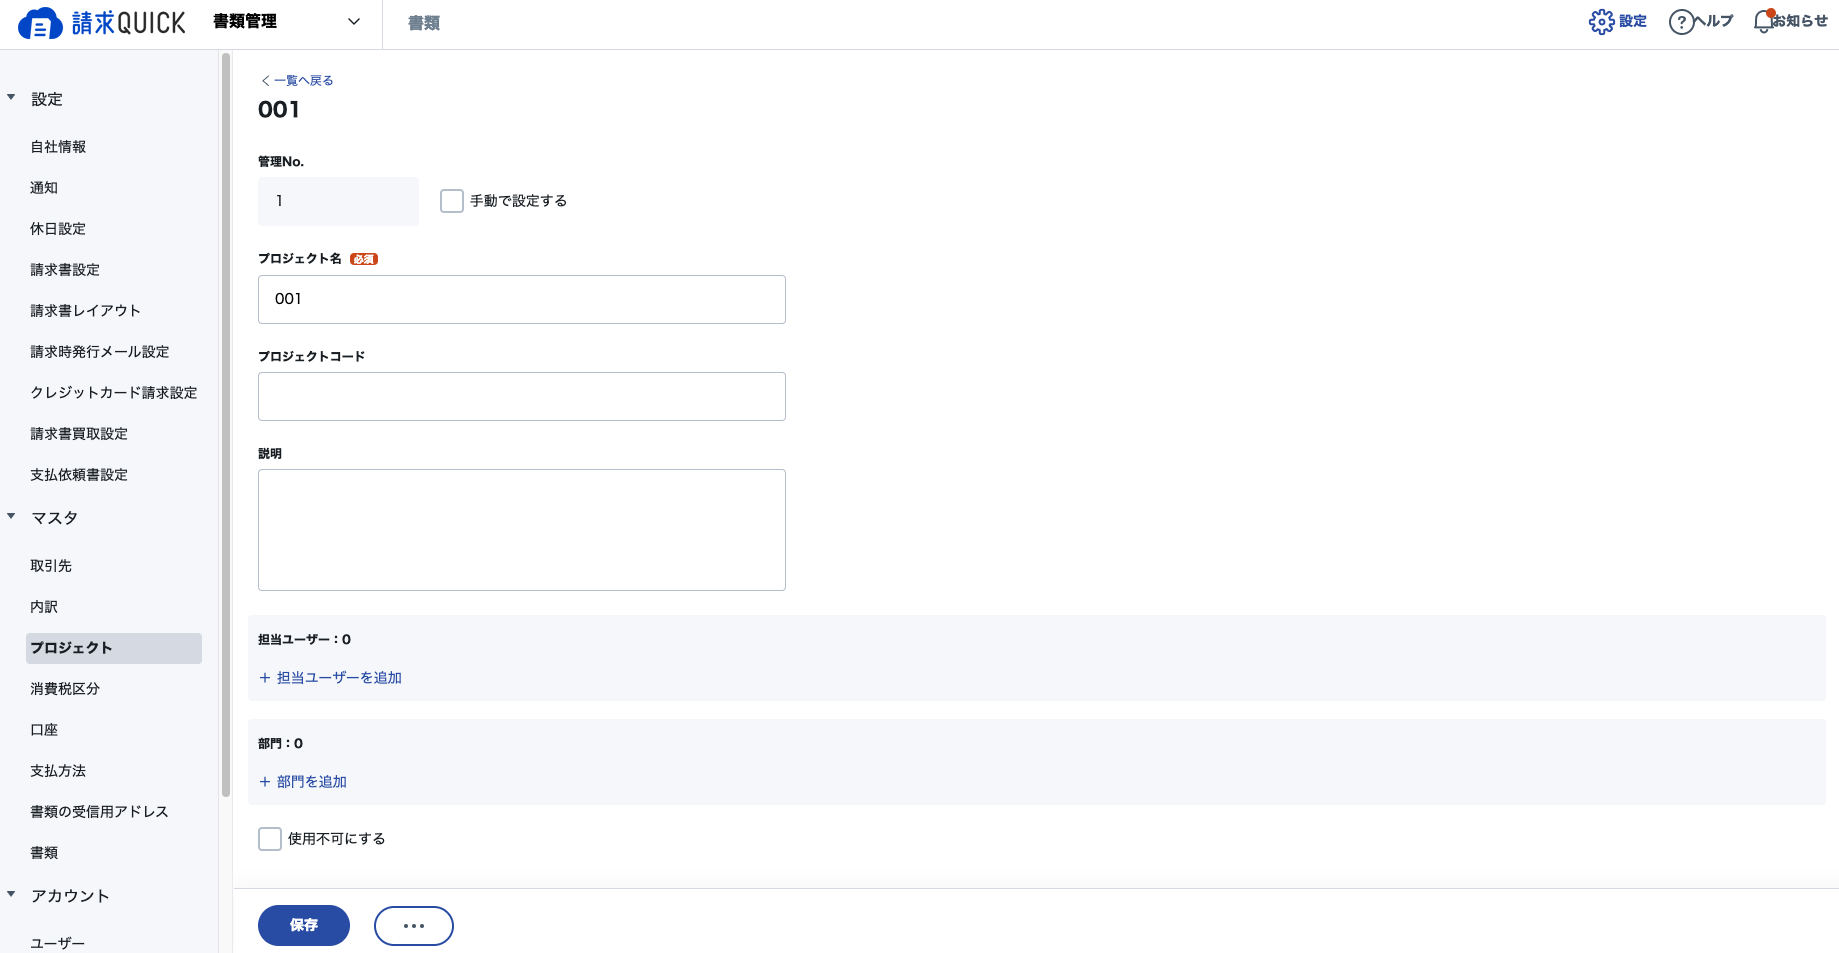Focus the プロジェクトコード input field
Image resolution: width=1839 pixels, height=953 pixels.
click(522, 397)
